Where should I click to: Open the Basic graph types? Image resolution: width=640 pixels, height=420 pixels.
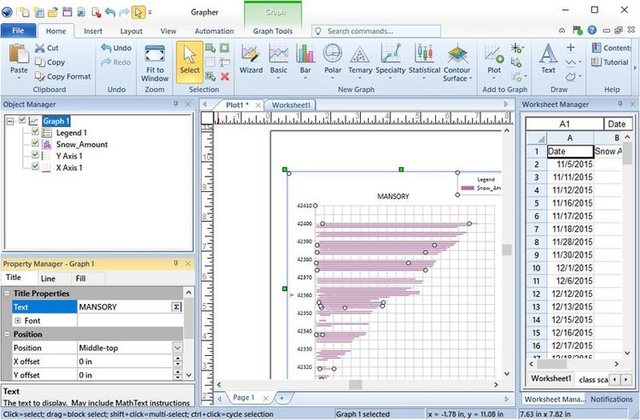point(278,60)
